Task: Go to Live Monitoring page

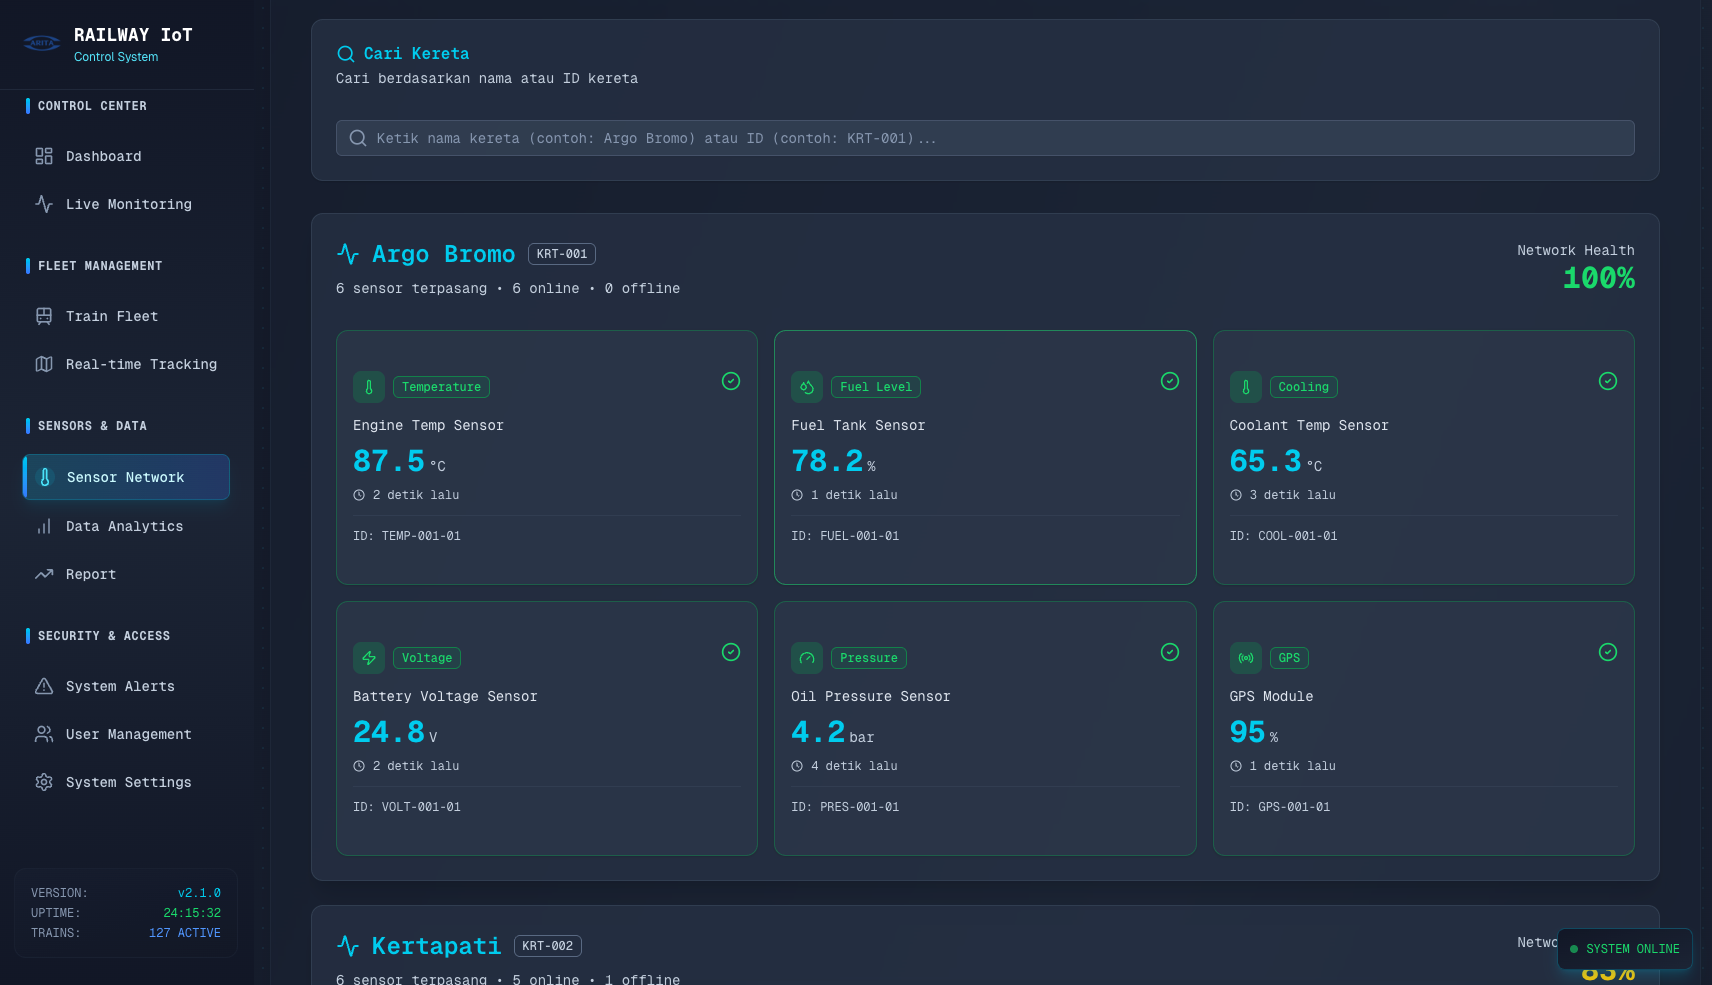Action: click(x=128, y=205)
